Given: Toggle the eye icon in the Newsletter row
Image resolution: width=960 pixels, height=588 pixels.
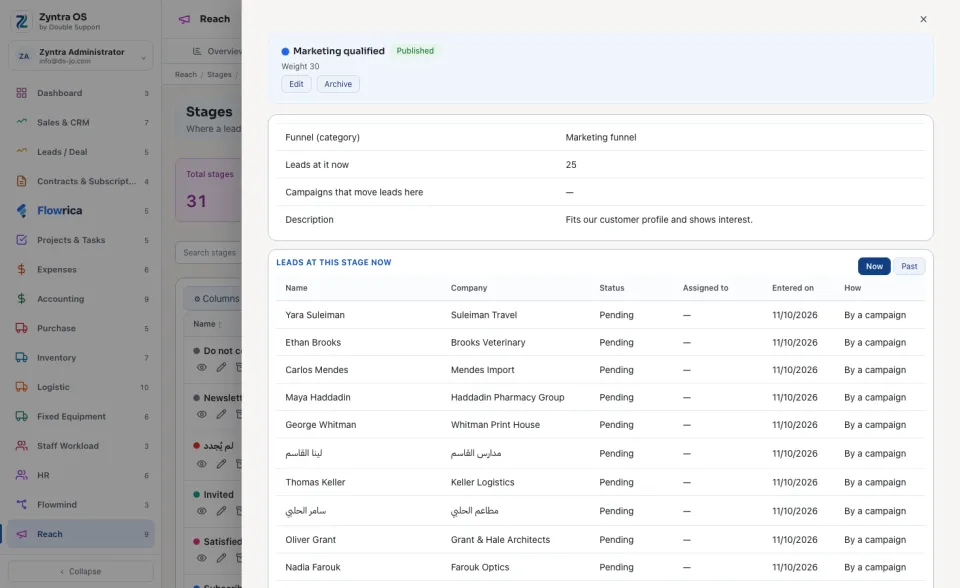Looking at the screenshot, I should (x=201, y=414).
